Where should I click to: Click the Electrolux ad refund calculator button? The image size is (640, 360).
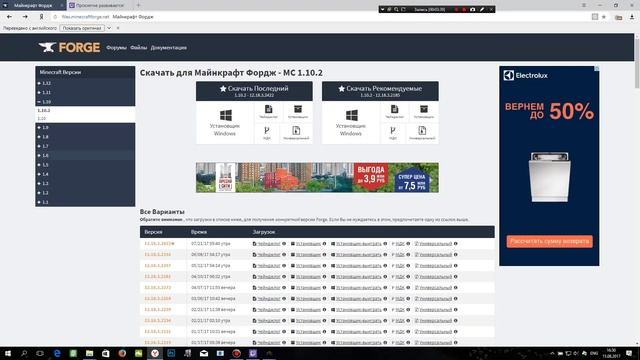[549, 241]
